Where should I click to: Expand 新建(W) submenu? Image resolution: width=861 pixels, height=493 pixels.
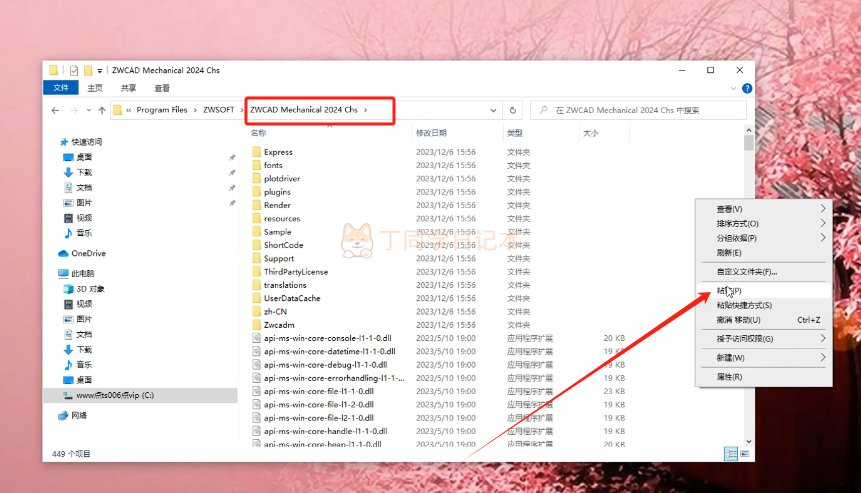click(x=764, y=357)
